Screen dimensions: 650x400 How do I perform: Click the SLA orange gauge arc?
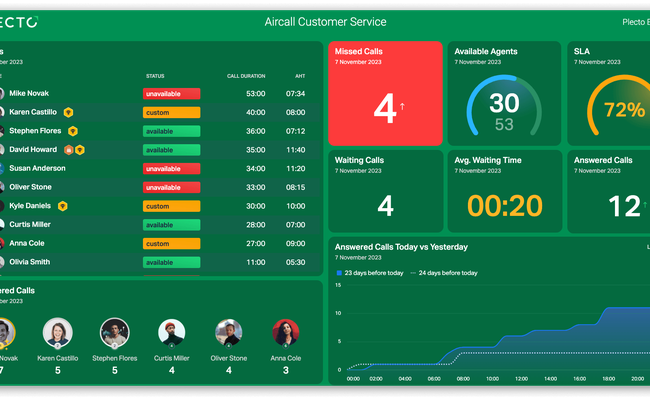(597, 99)
